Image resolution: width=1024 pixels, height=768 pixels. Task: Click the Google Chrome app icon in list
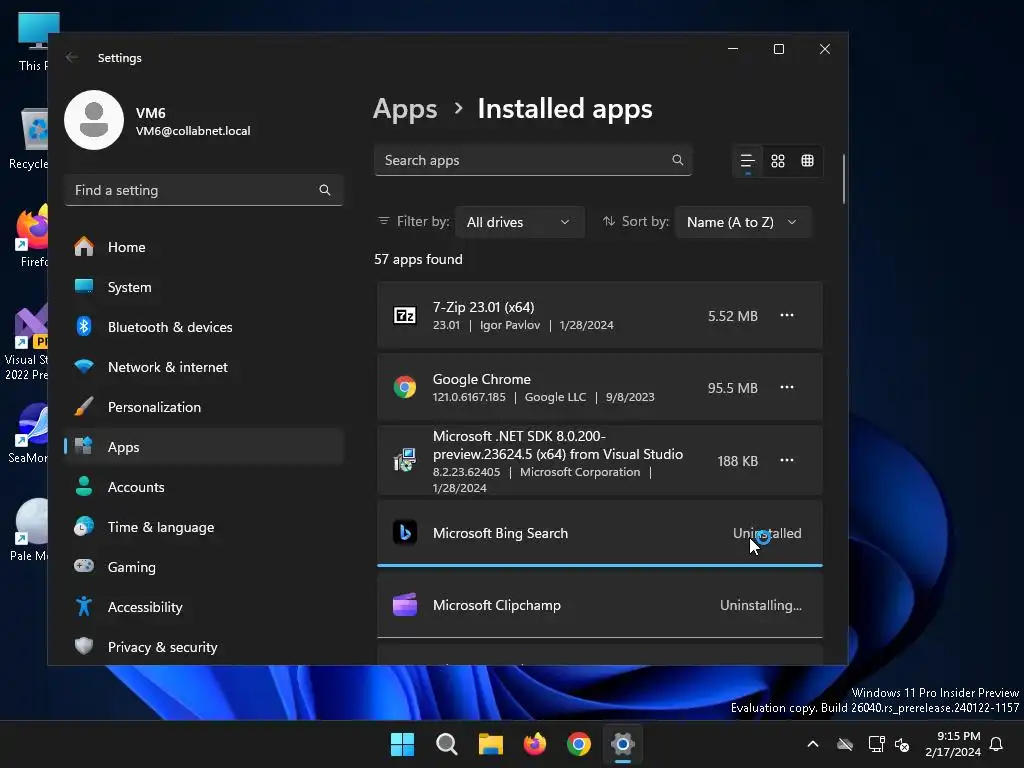(x=405, y=387)
